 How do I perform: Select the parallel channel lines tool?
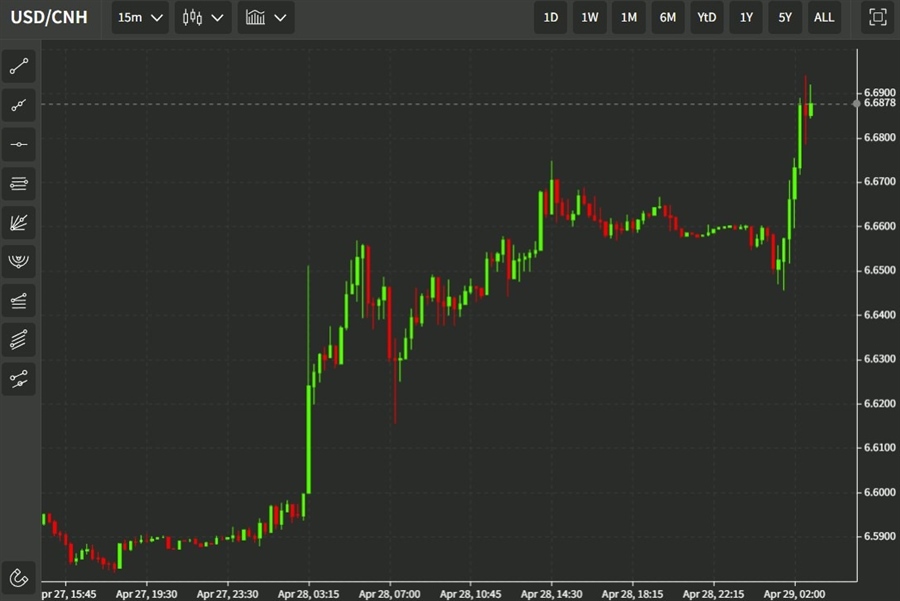coord(18,340)
